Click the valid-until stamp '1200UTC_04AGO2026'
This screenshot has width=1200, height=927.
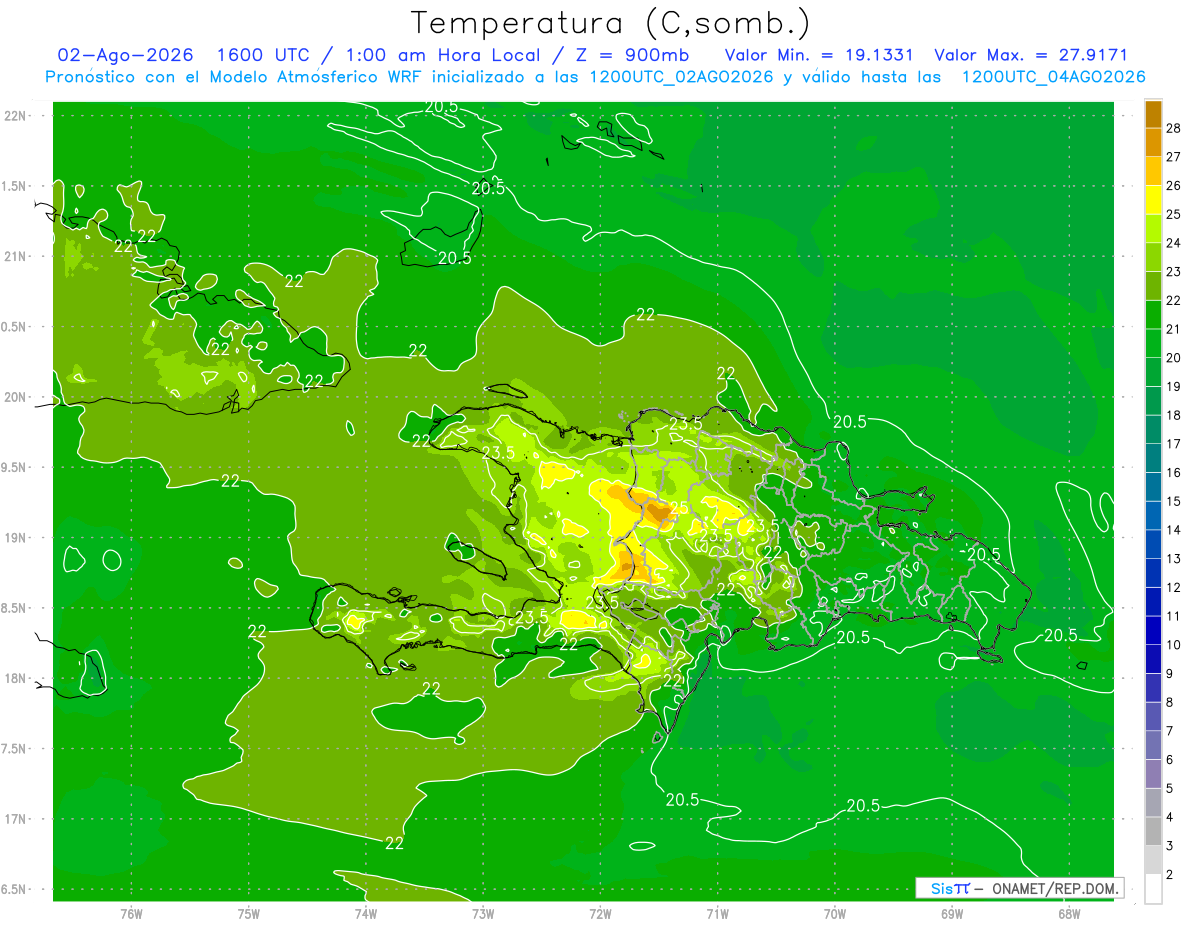(x=1053, y=77)
